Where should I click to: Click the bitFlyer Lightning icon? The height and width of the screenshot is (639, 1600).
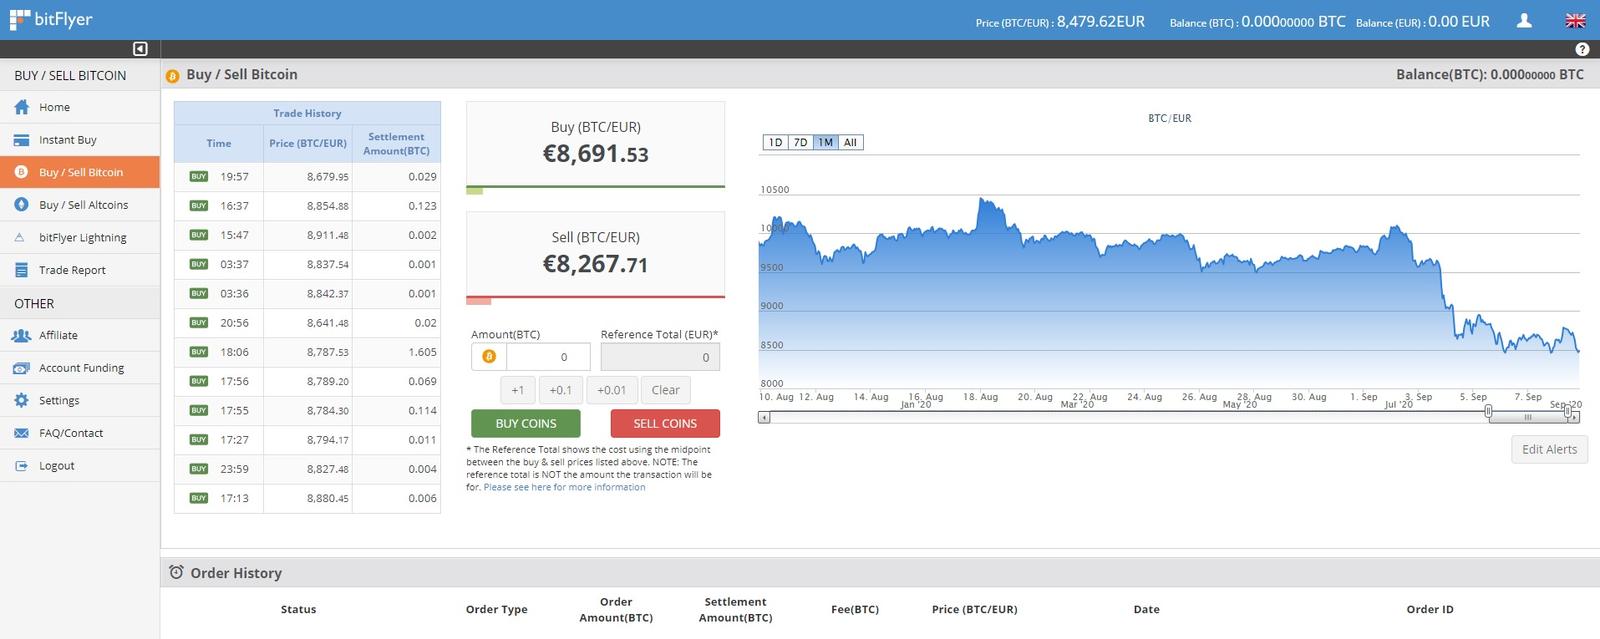(20, 238)
